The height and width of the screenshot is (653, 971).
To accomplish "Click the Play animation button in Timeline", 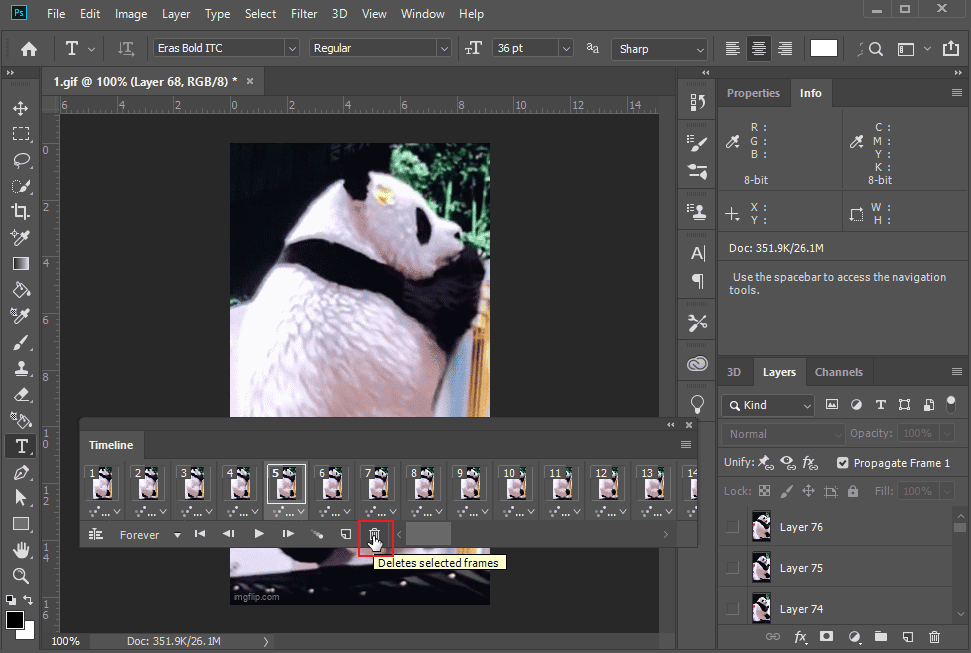I will coord(258,533).
